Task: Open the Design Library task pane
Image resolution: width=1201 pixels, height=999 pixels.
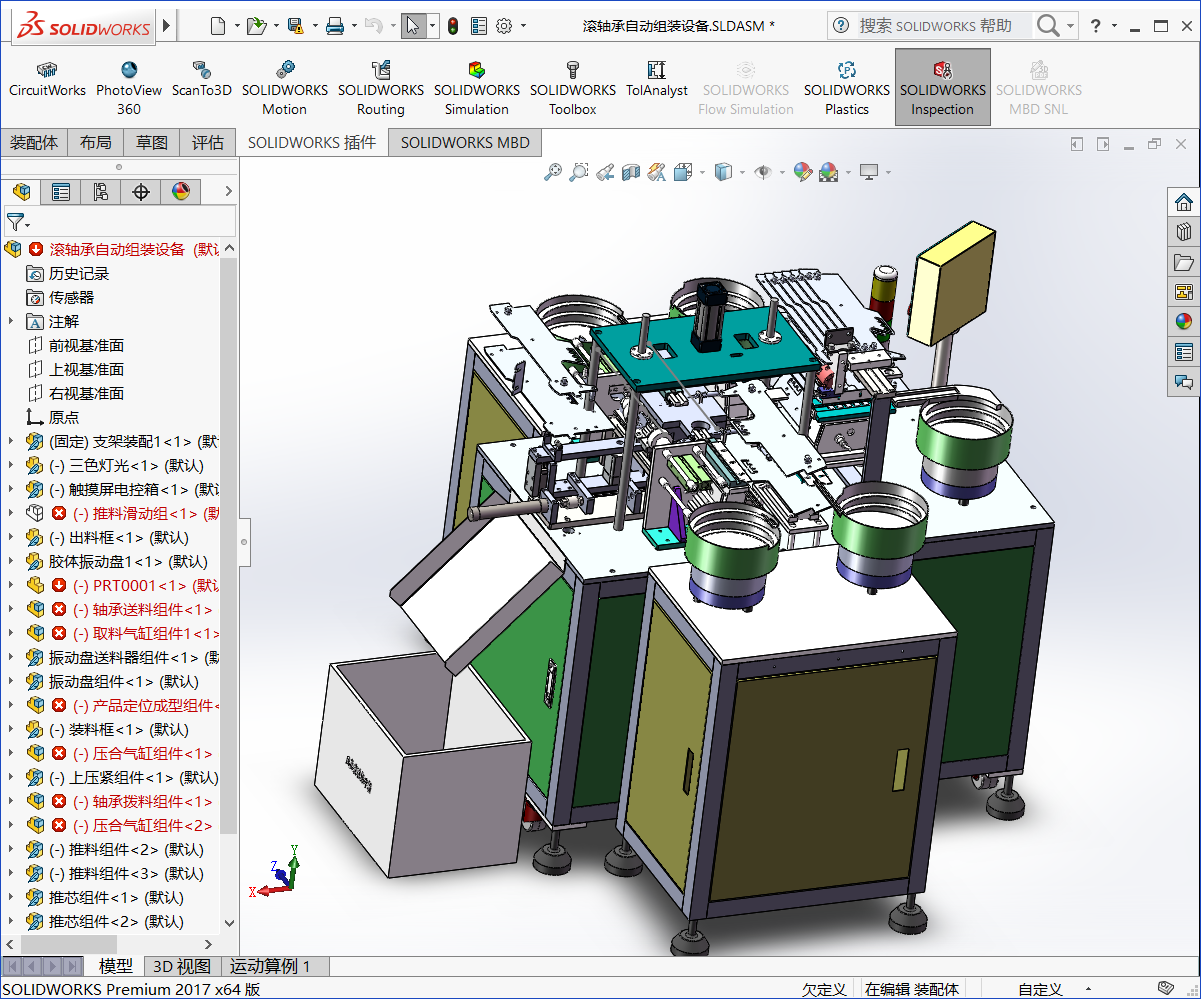Action: [x=1184, y=232]
